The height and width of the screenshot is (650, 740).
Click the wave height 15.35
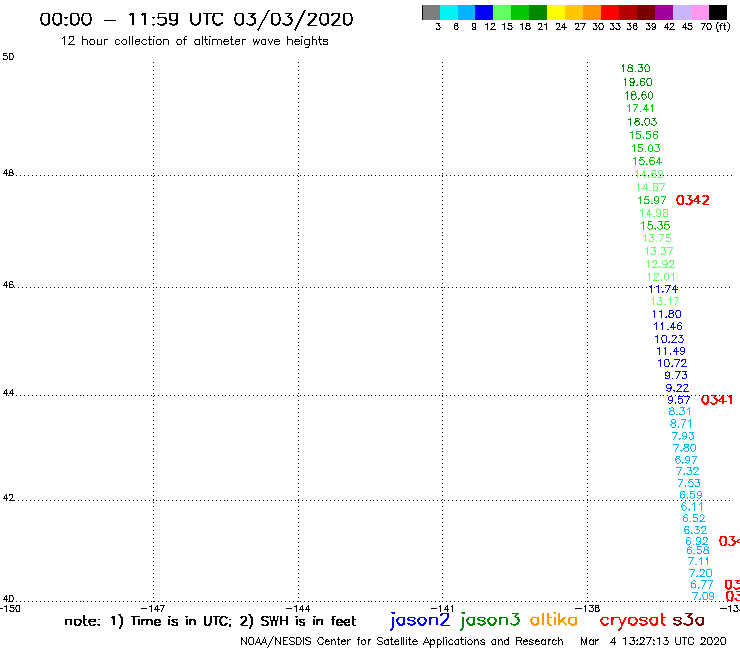click(655, 226)
